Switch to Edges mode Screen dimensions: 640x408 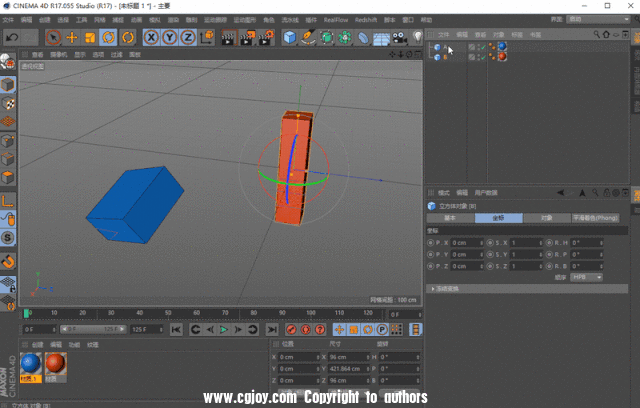tap(8, 159)
